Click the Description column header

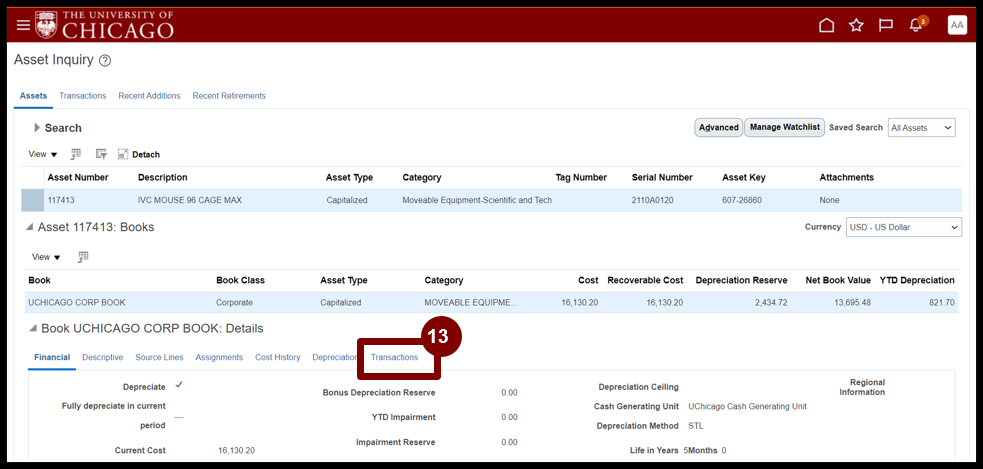(x=162, y=177)
